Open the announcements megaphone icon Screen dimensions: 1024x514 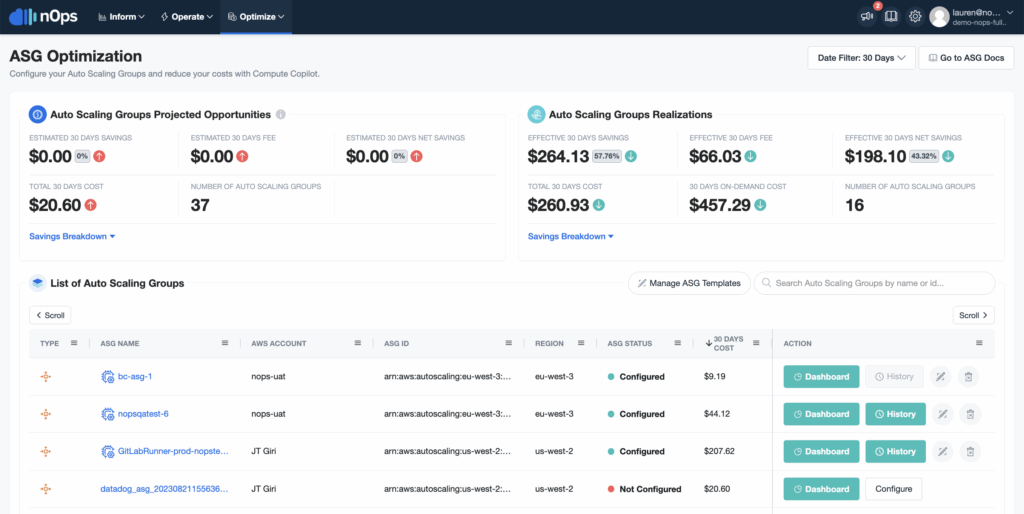coord(866,17)
